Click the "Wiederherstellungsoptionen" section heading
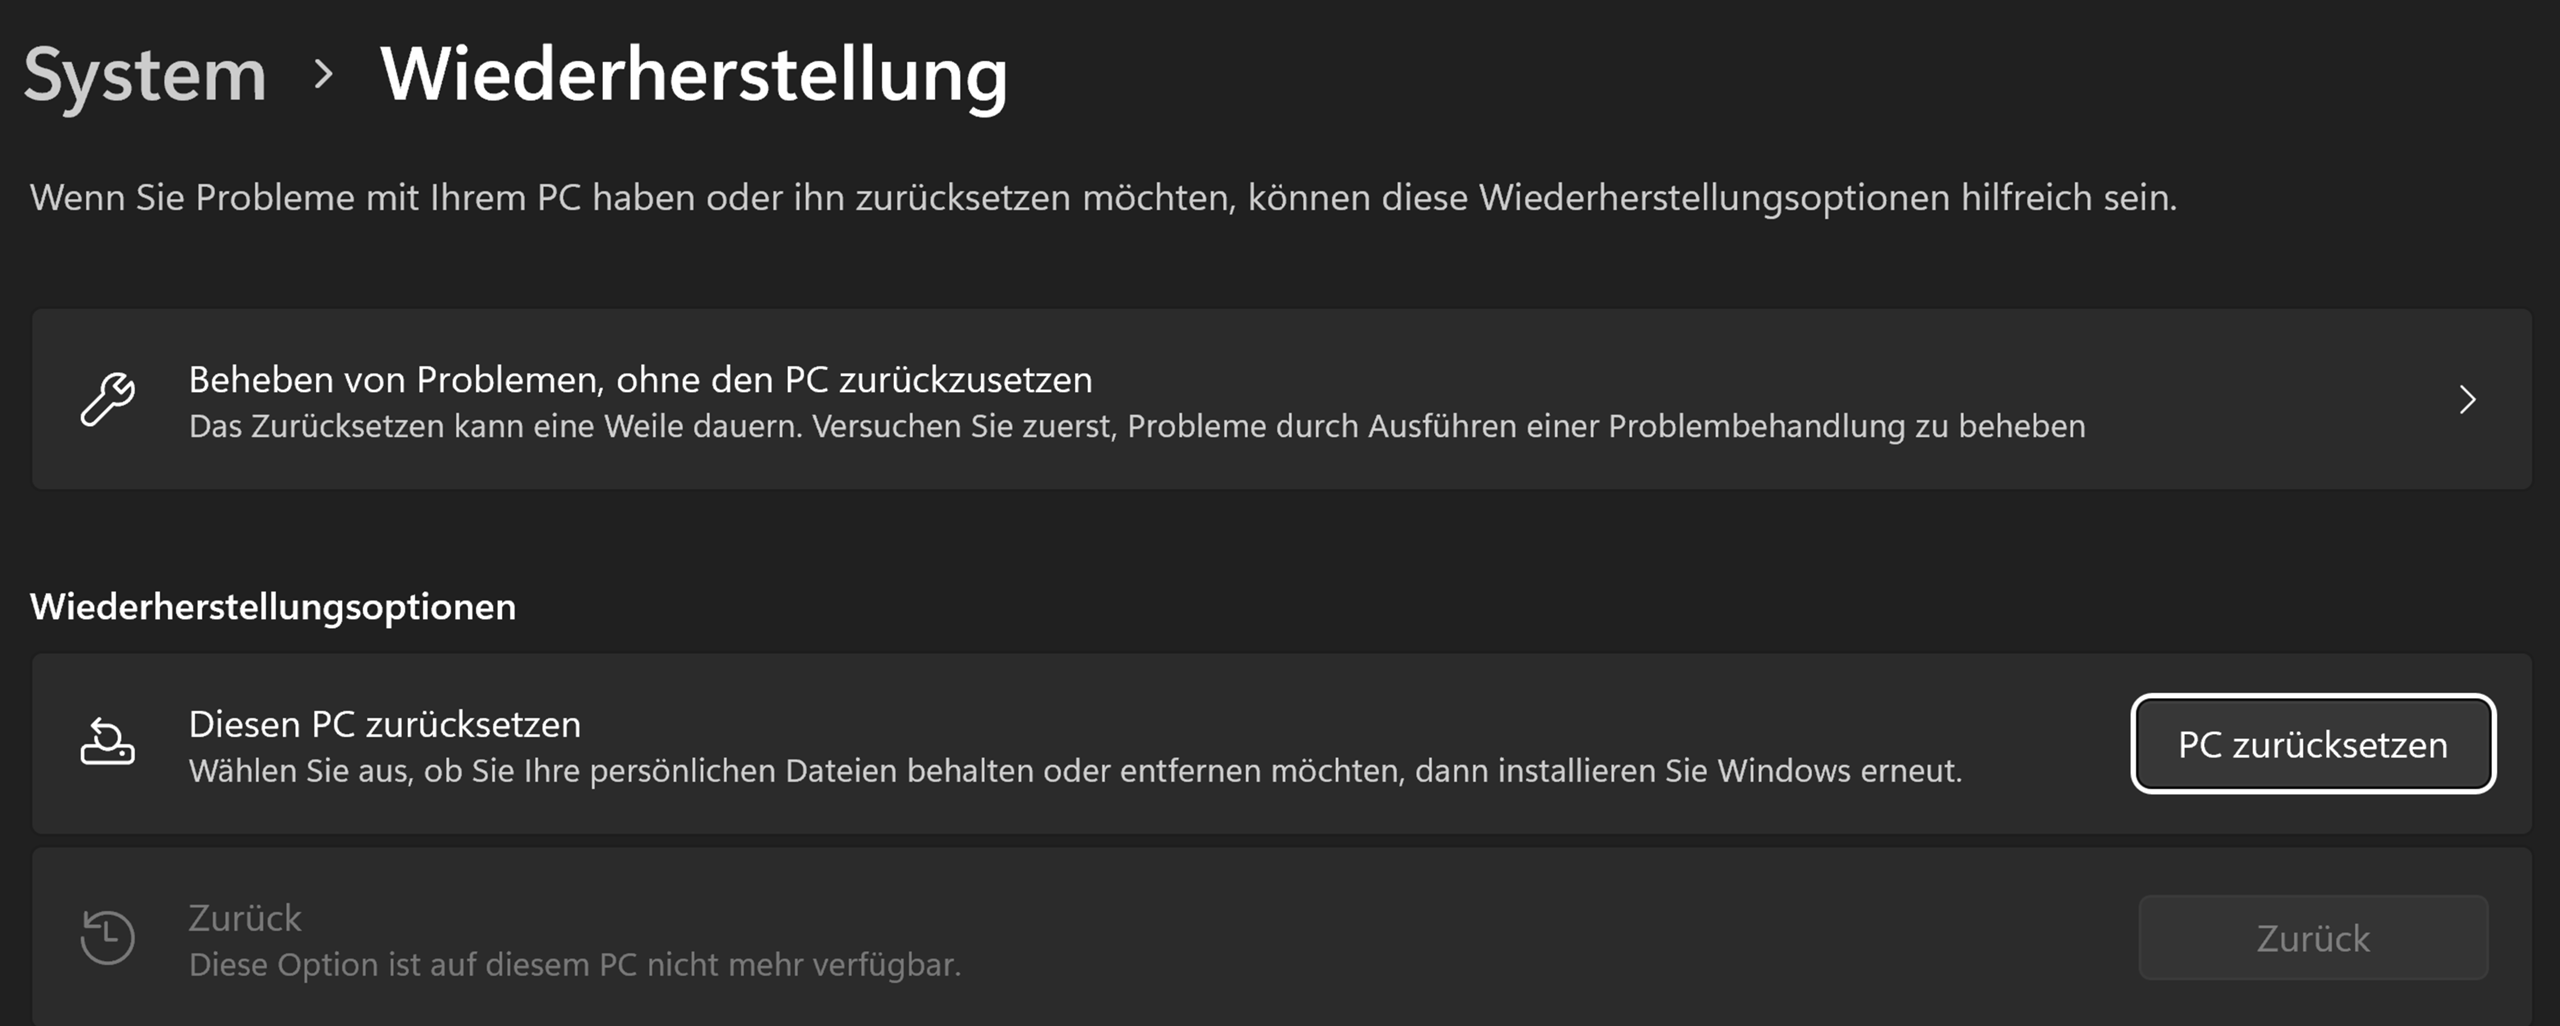The image size is (2560, 1026). [273, 607]
